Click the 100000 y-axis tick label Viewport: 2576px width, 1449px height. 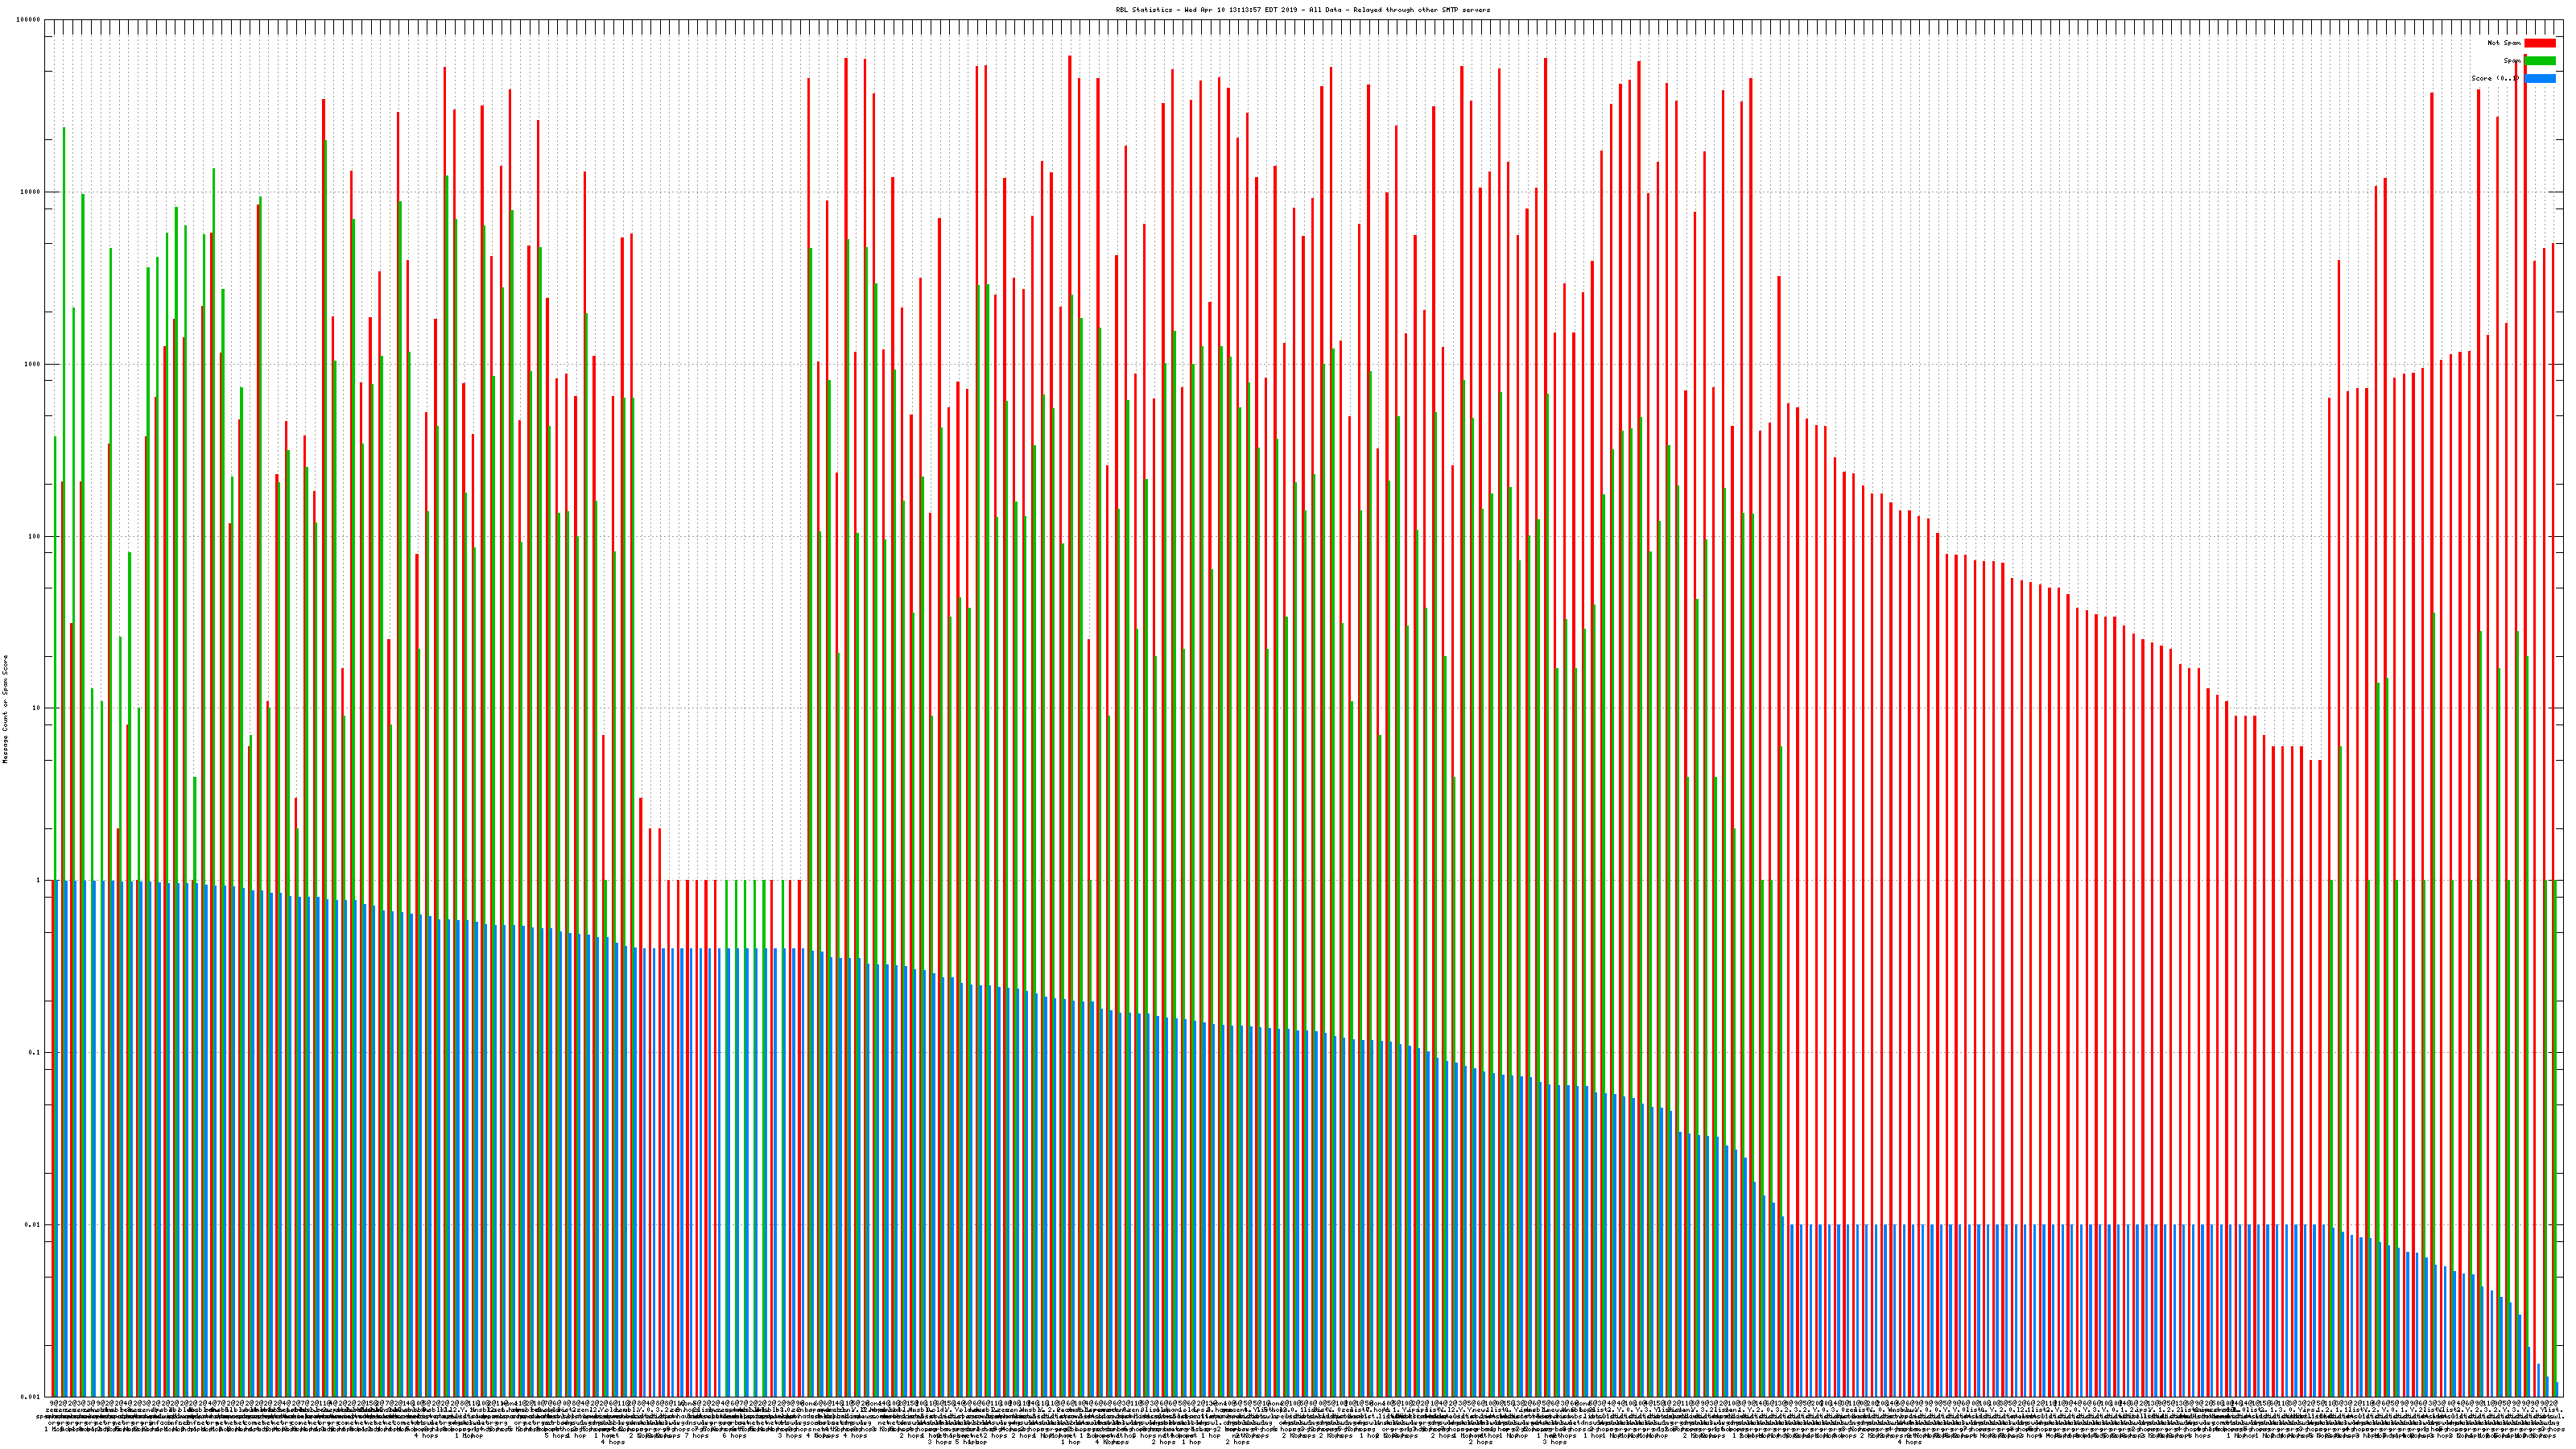tap(29, 20)
